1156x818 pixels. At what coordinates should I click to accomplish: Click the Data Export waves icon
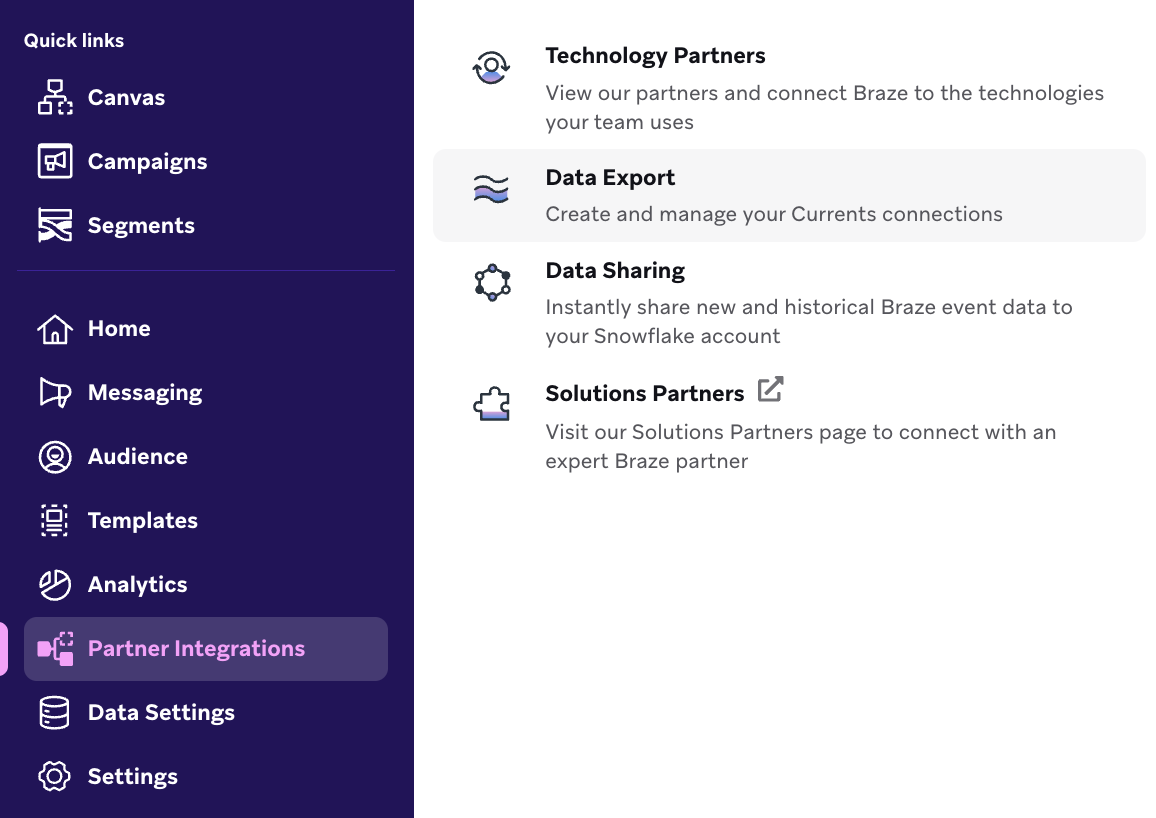point(491,189)
